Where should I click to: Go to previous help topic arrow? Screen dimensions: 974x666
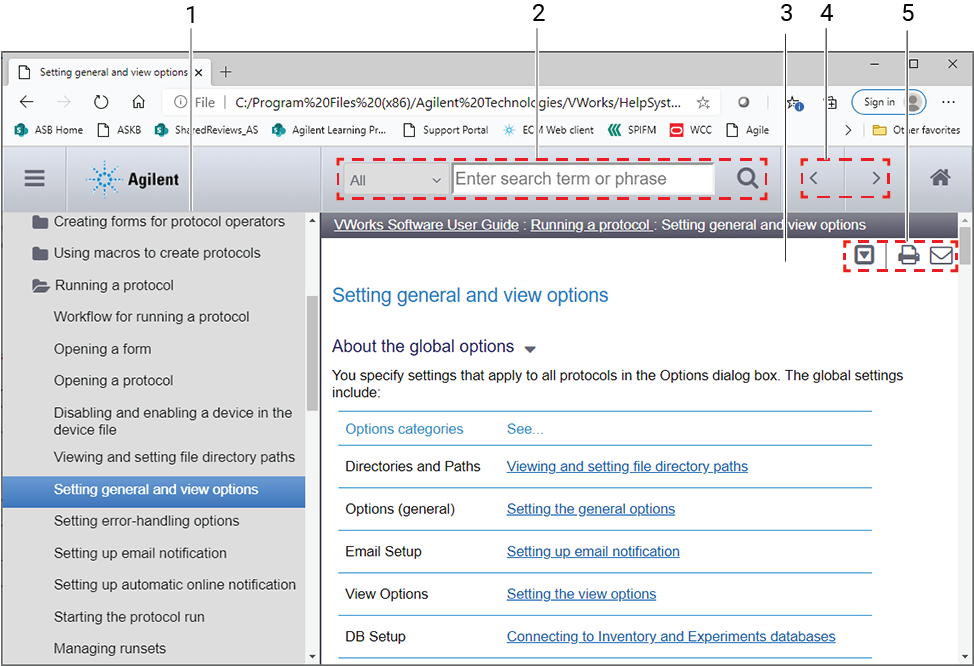[x=813, y=178]
